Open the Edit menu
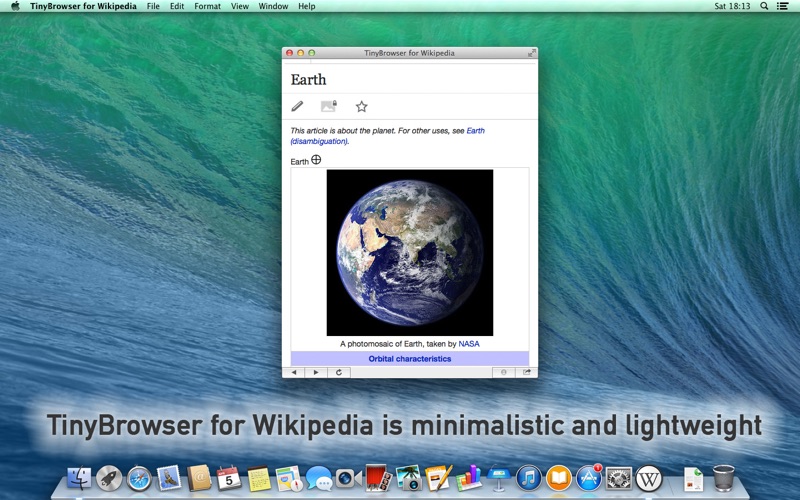The image size is (800, 500). [177, 6]
